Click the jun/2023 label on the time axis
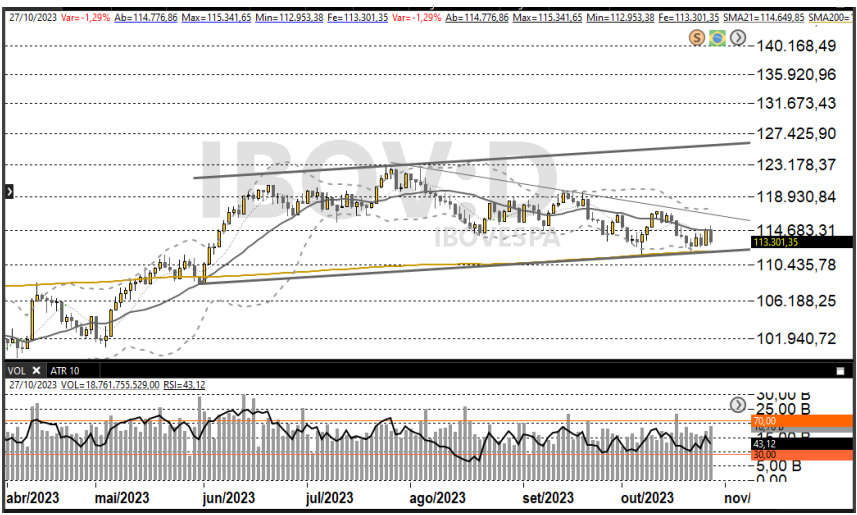Viewport: 857px width, 515px height. click(x=227, y=498)
